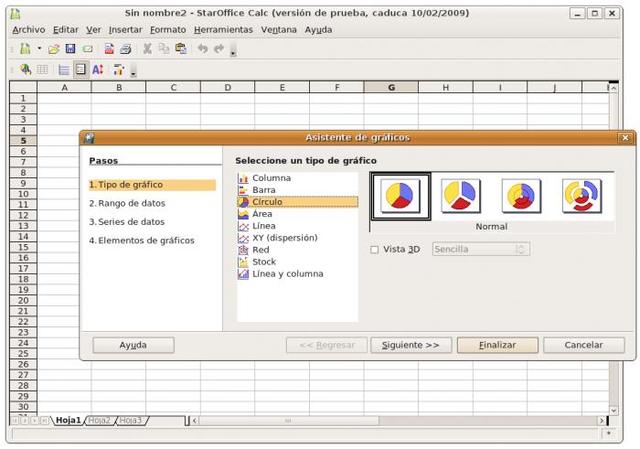
Task: Click the scale text icon
Action: click(x=98, y=70)
